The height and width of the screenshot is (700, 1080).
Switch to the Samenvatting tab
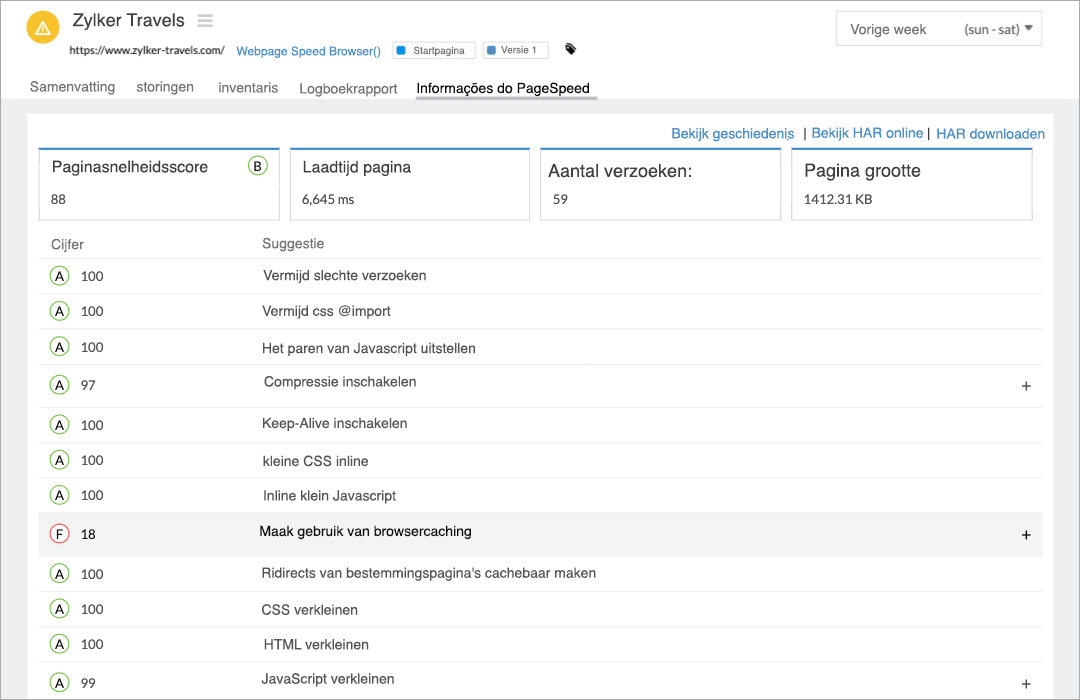pyautogui.click(x=72, y=87)
